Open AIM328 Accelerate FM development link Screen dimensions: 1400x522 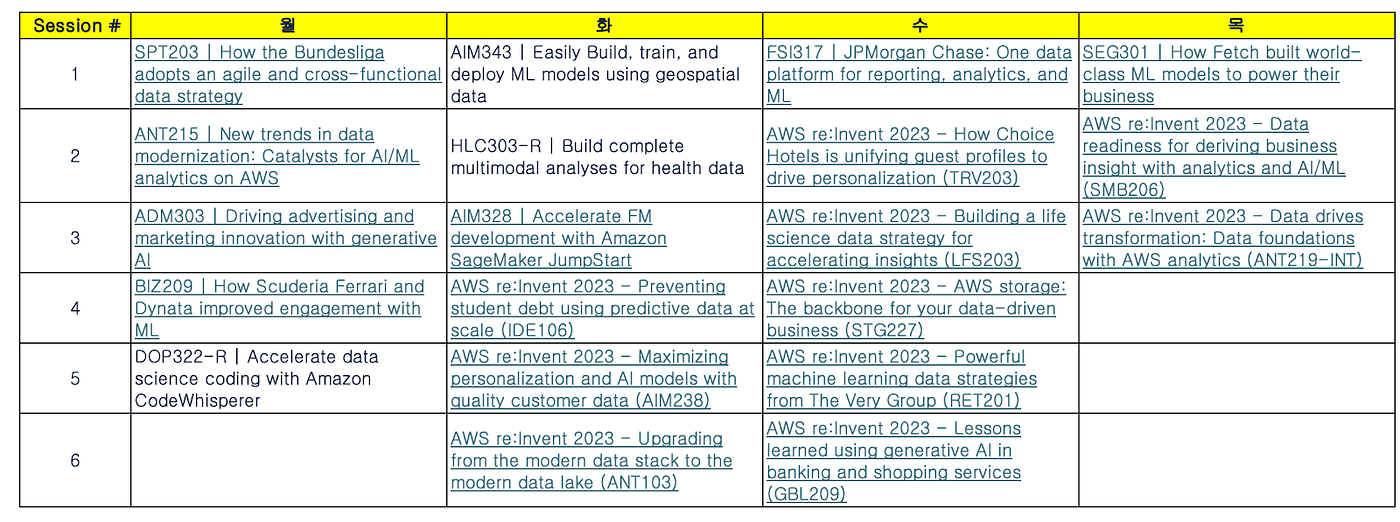[558, 238]
